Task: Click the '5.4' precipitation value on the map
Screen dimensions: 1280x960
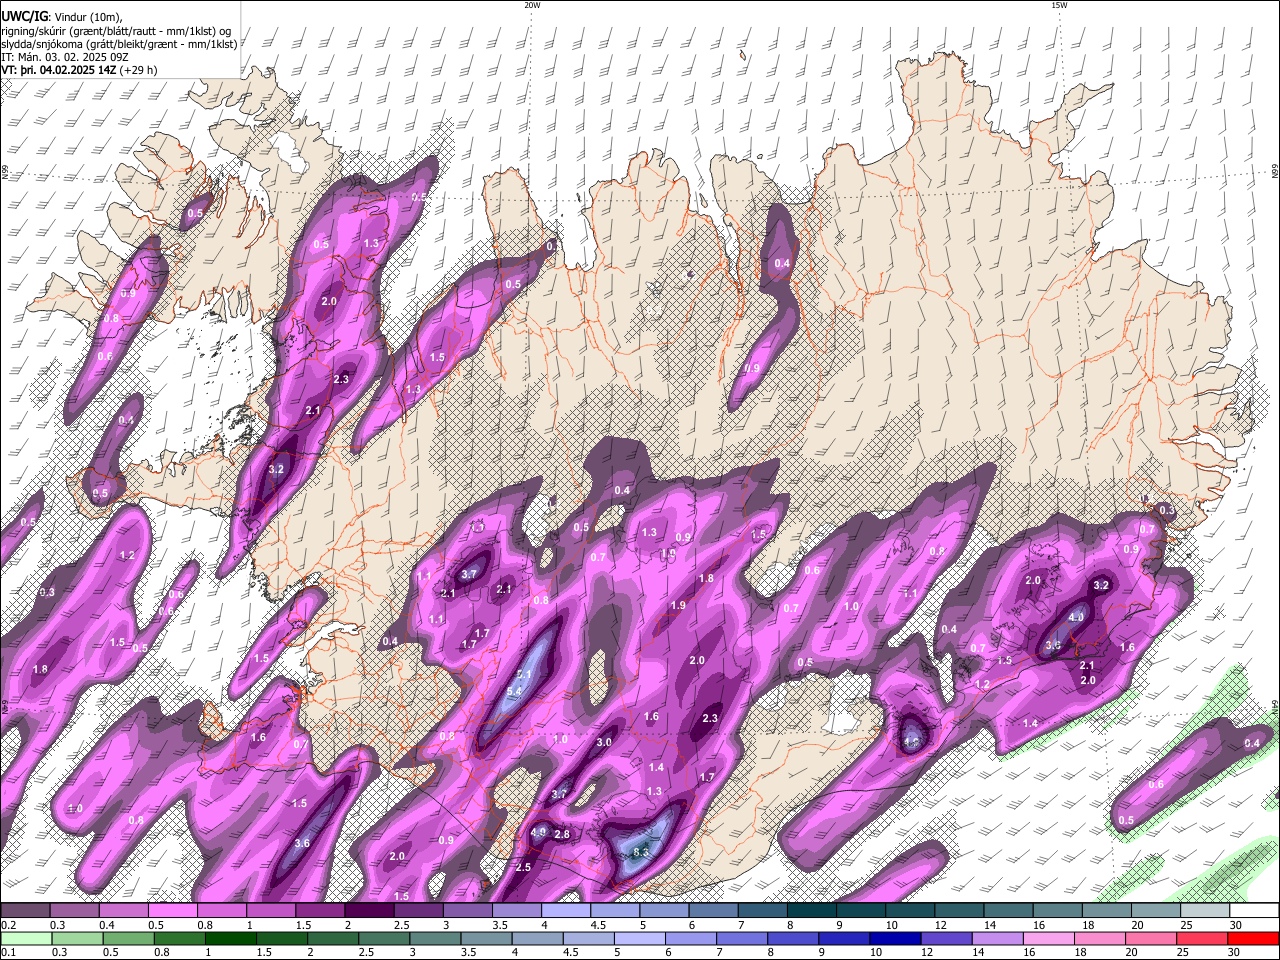Action: (x=515, y=691)
